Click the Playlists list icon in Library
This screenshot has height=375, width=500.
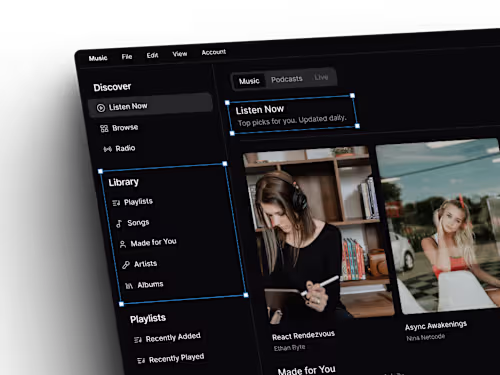point(116,203)
